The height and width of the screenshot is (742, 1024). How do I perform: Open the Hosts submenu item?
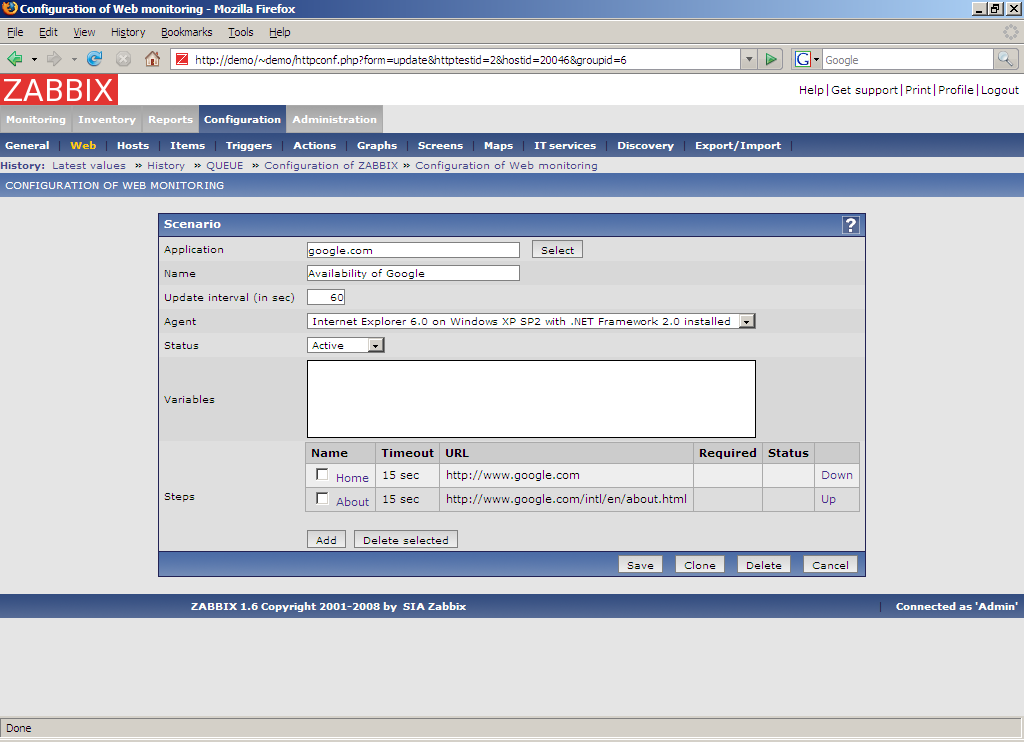click(133, 146)
